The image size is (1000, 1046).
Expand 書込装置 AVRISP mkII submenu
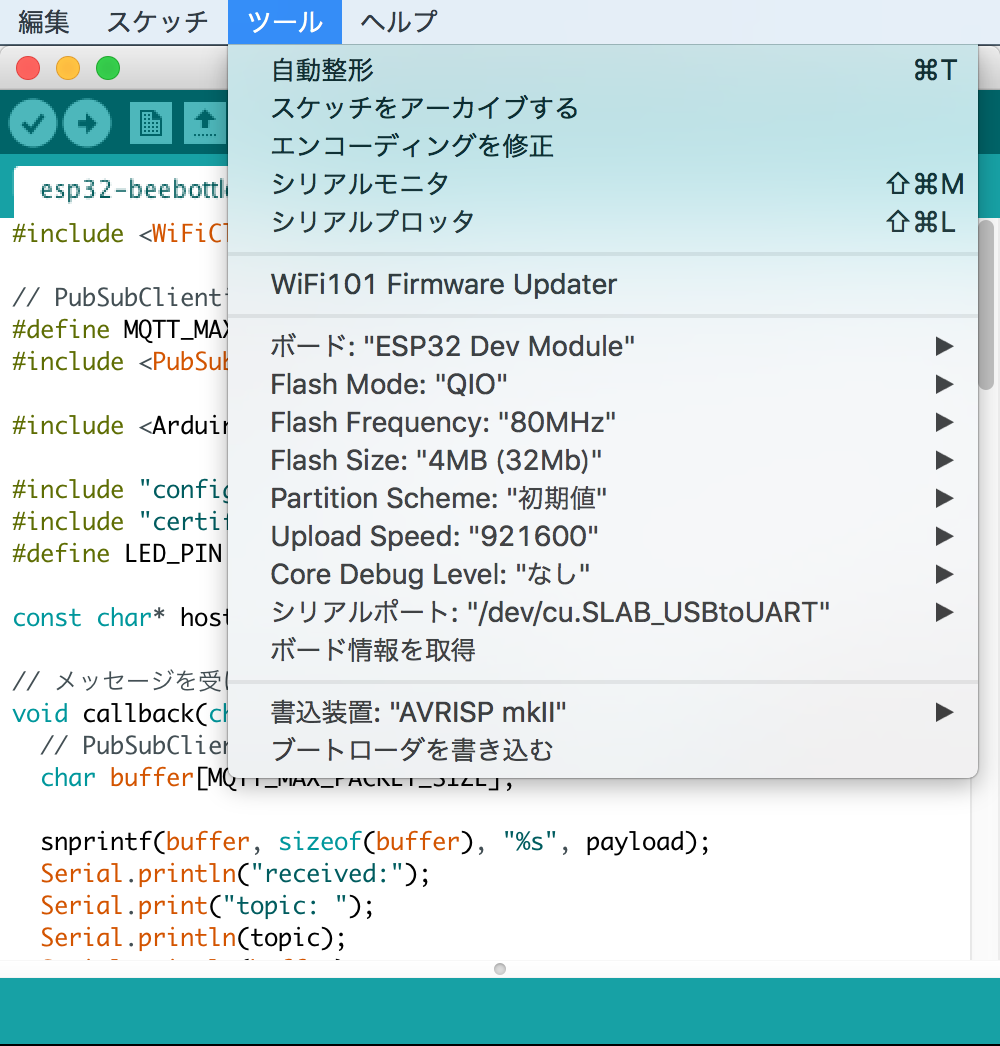tap(603, 712)
